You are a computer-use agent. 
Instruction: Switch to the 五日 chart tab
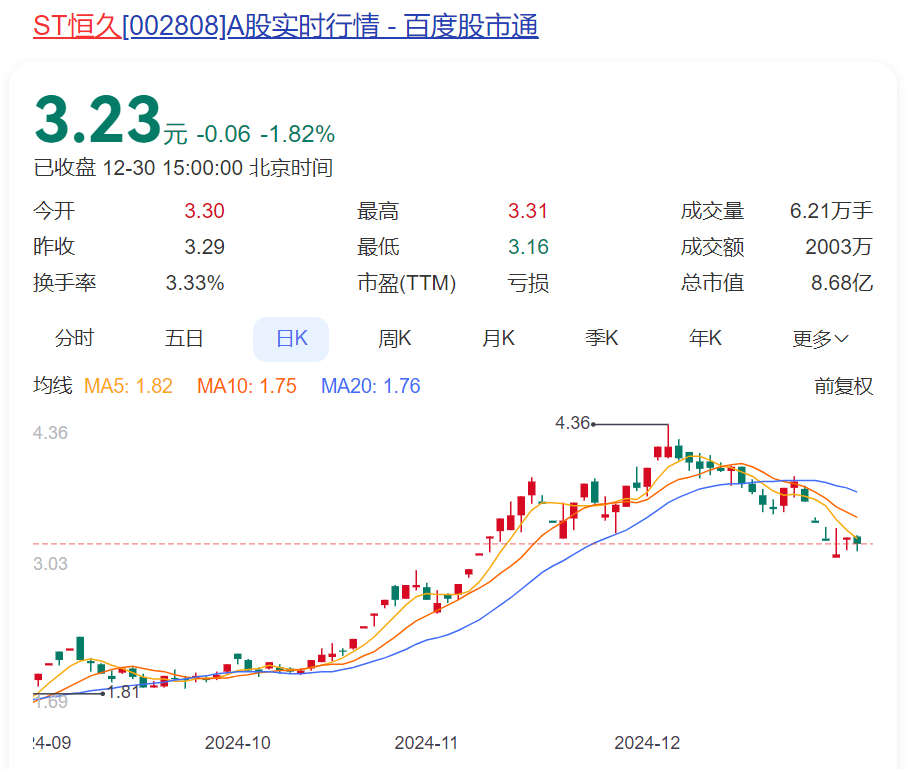[x=184, y=339]
